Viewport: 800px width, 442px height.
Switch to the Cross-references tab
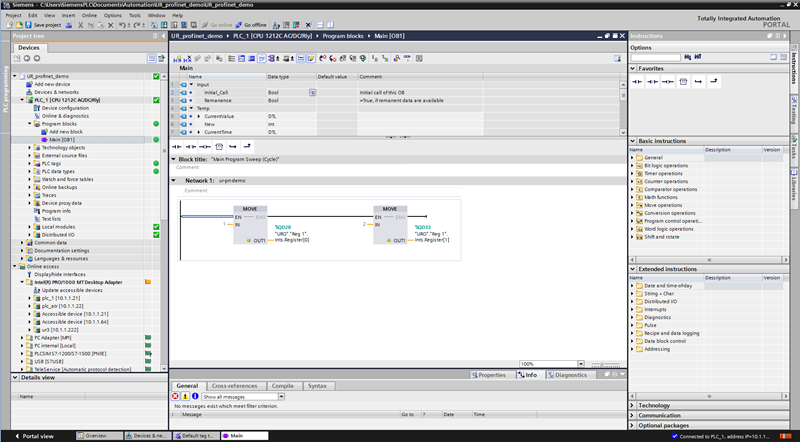click(x=235, y=386)
